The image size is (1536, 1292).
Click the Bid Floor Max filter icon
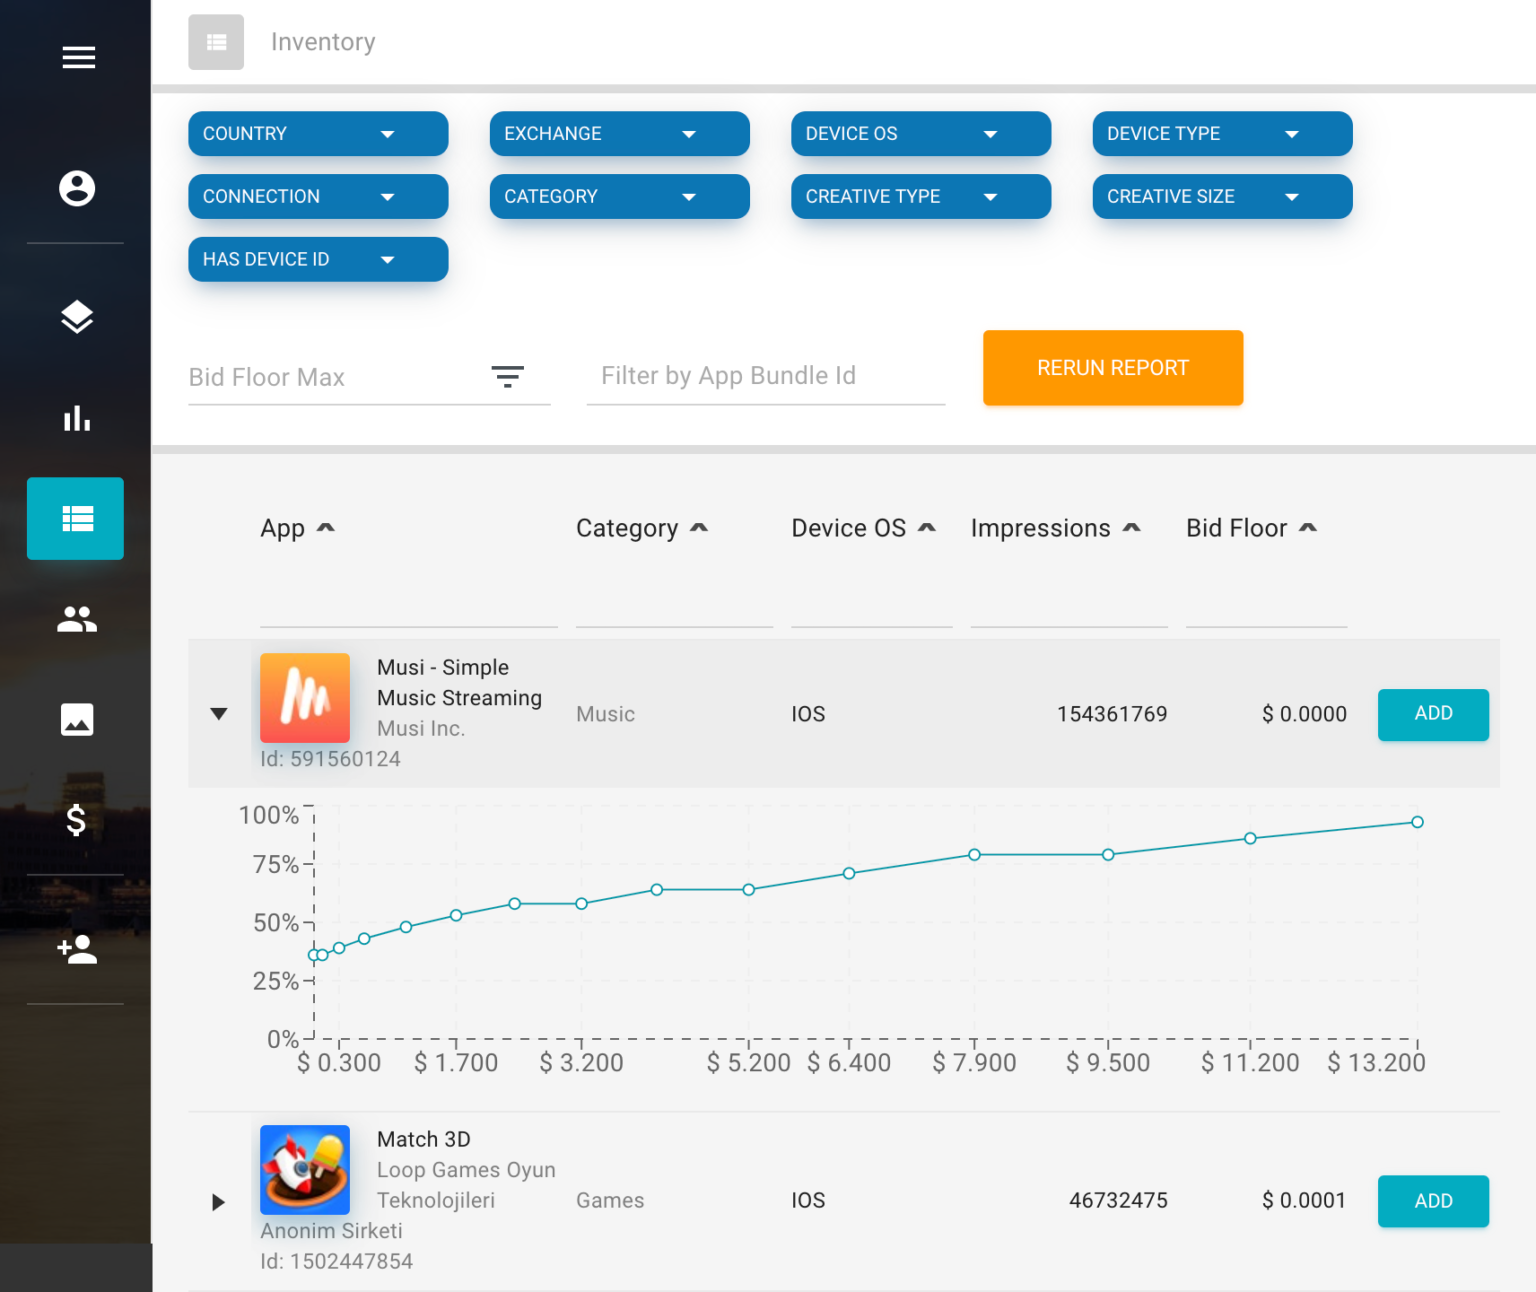coord(508,377)
